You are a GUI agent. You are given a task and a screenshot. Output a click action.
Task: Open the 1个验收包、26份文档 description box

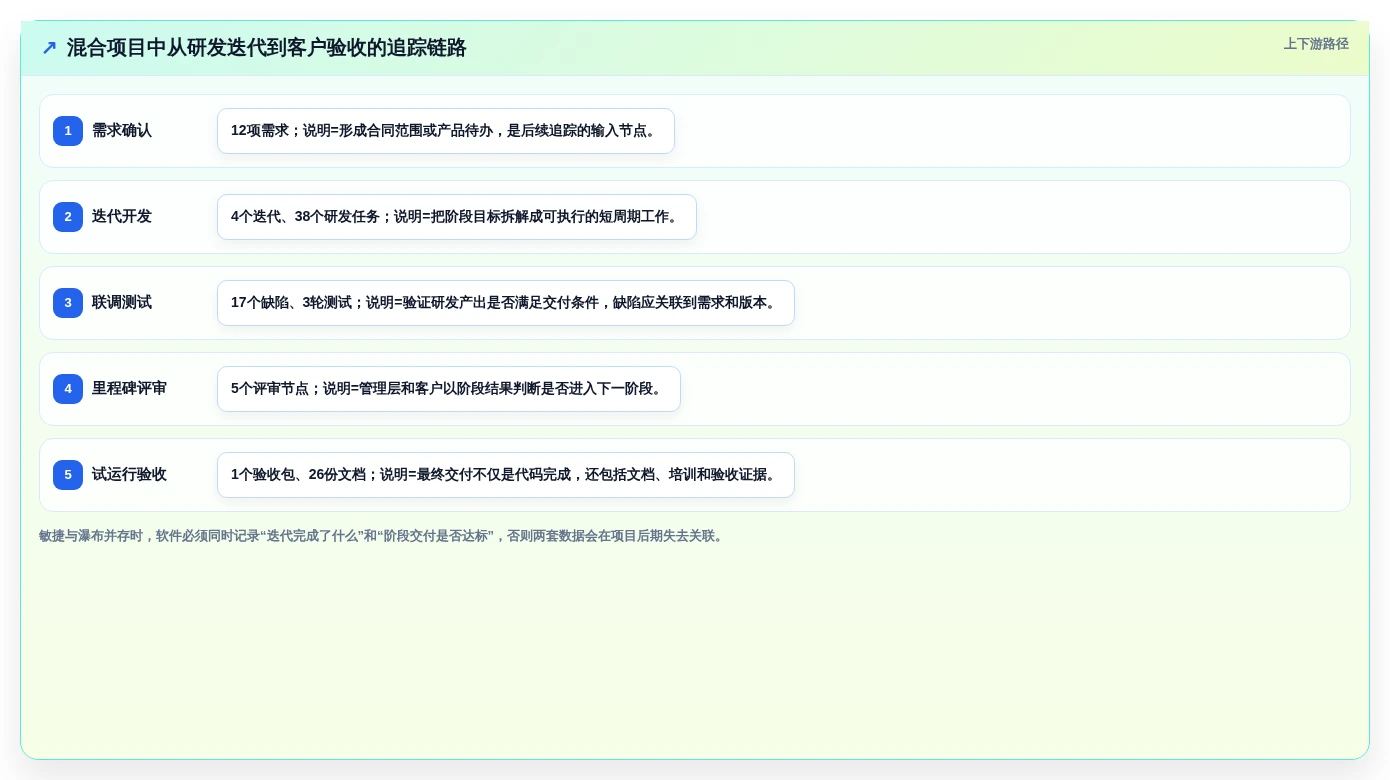(506, 475)
